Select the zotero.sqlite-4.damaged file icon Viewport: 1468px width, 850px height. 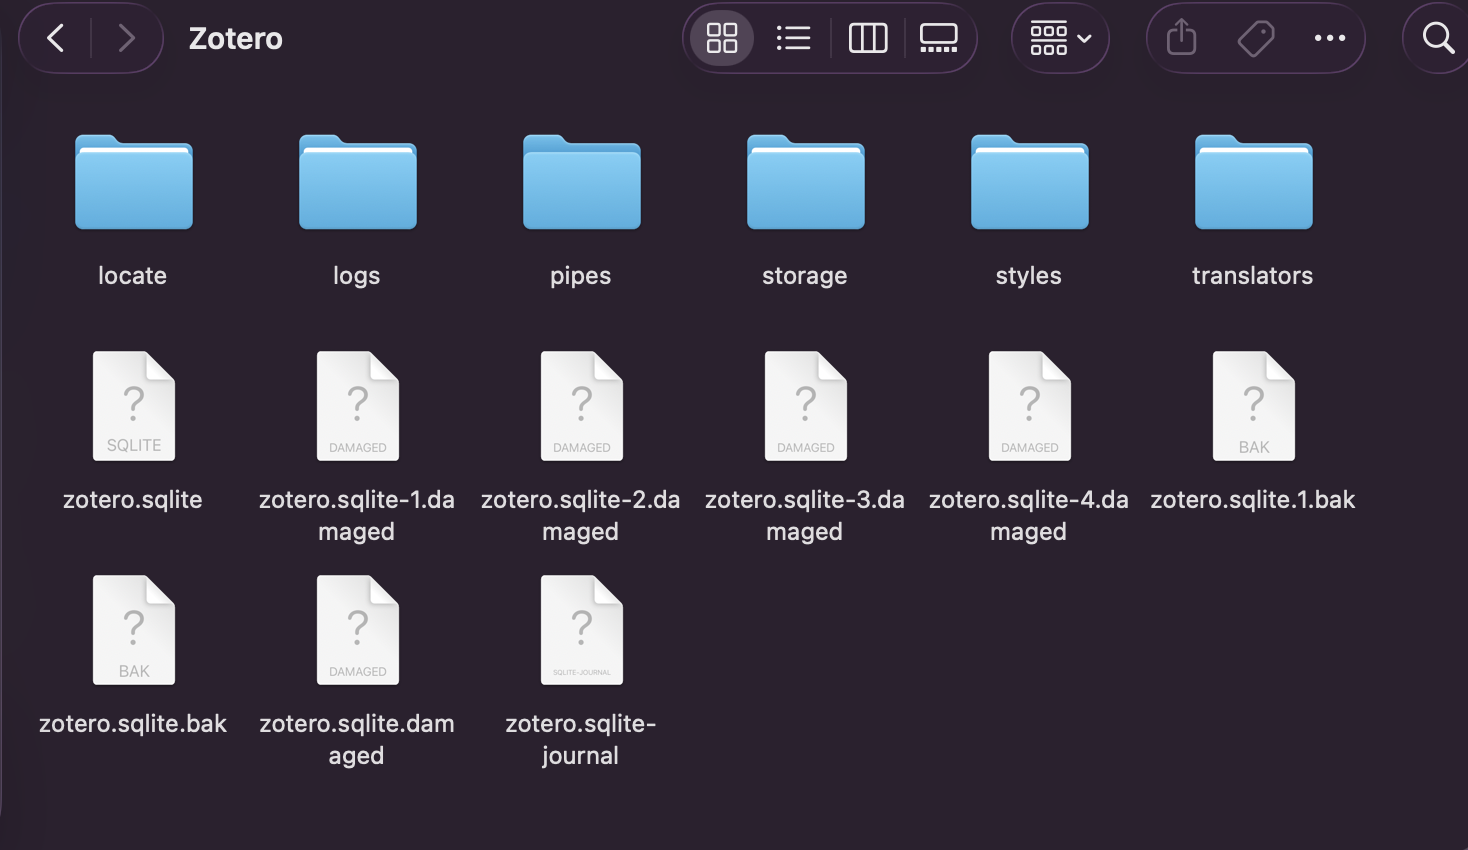pyautogui.click(x=1030, y=406)
